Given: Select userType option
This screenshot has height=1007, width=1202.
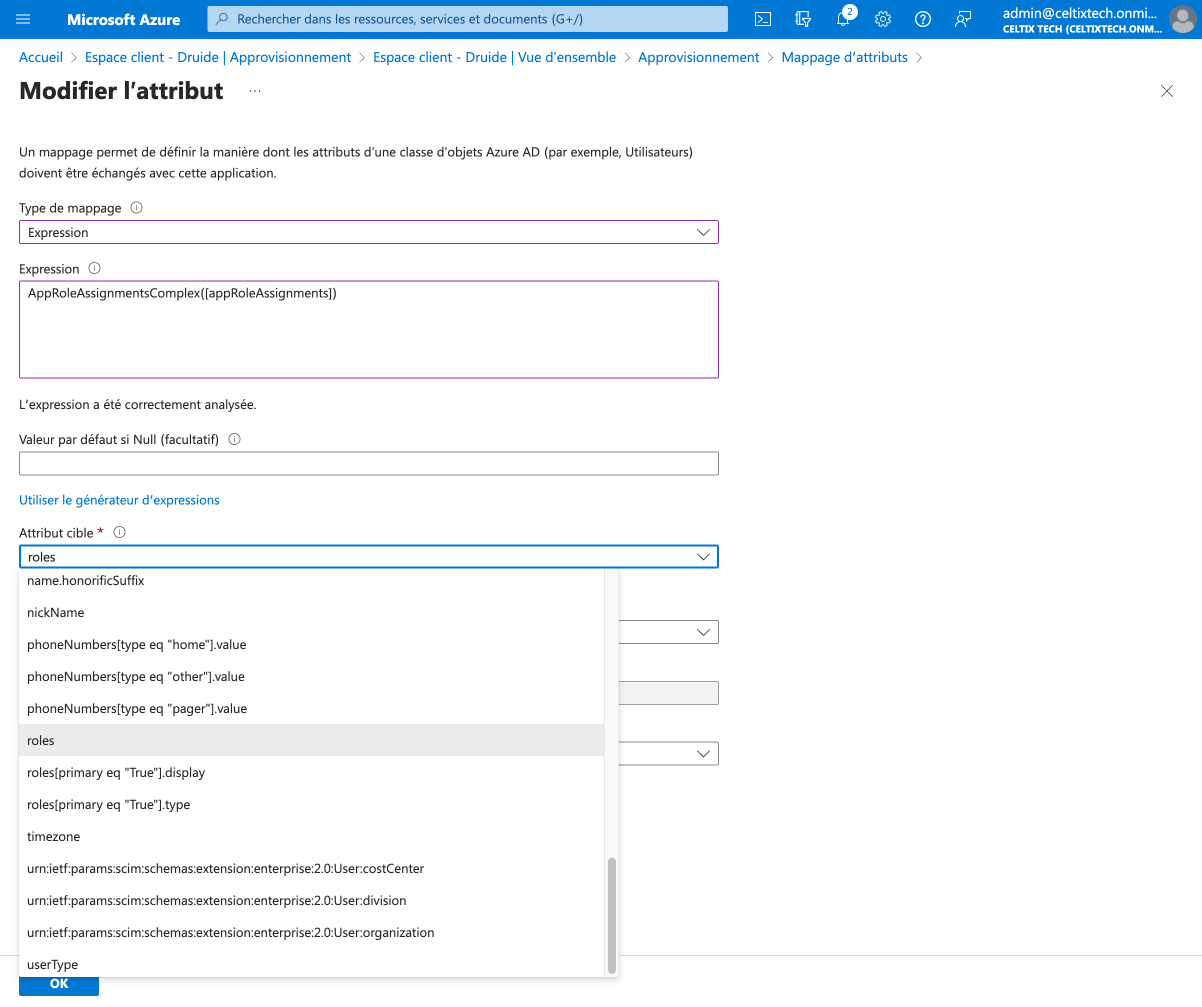Looking at the screenshot, I should [312, 964].
